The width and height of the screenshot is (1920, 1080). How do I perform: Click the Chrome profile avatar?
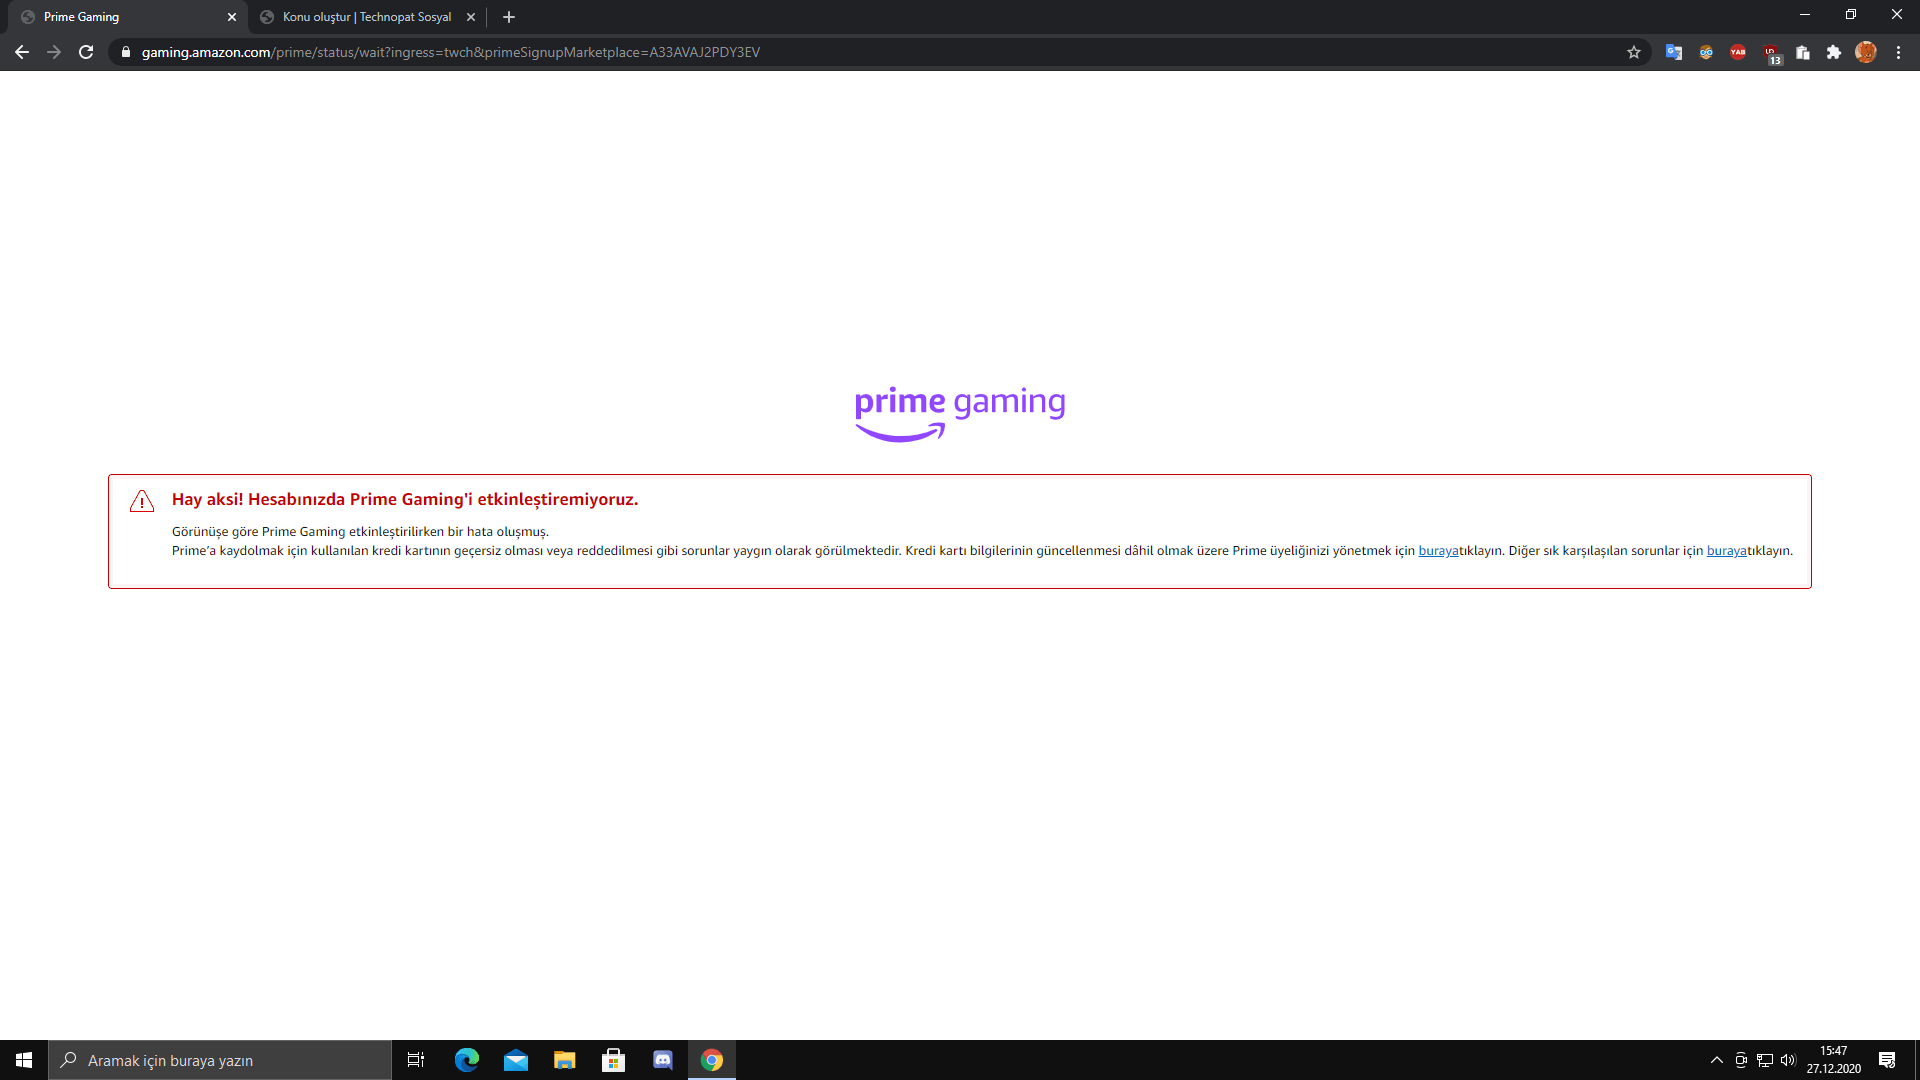[1866, 52]
